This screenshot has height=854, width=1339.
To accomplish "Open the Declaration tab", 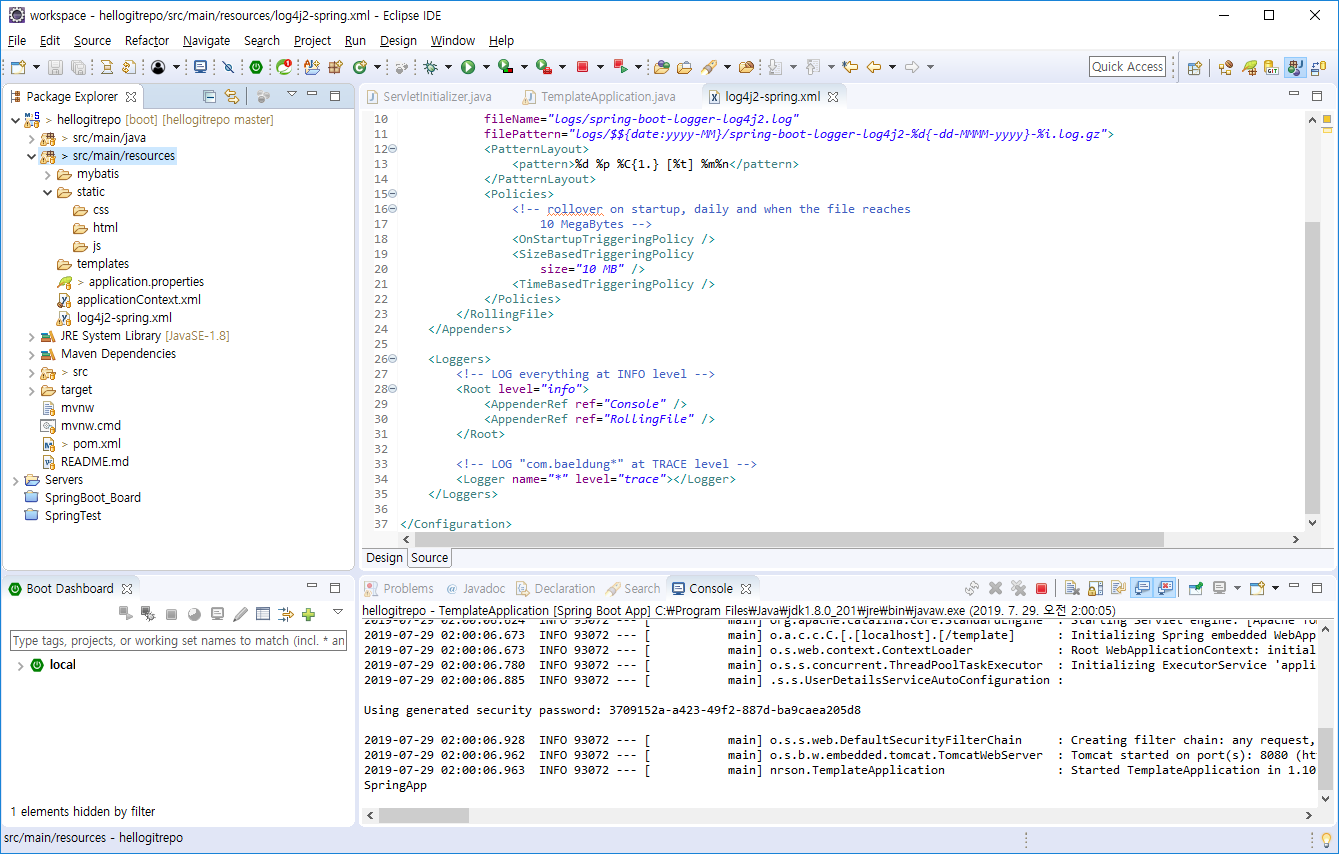I will [x=555, y=589].
